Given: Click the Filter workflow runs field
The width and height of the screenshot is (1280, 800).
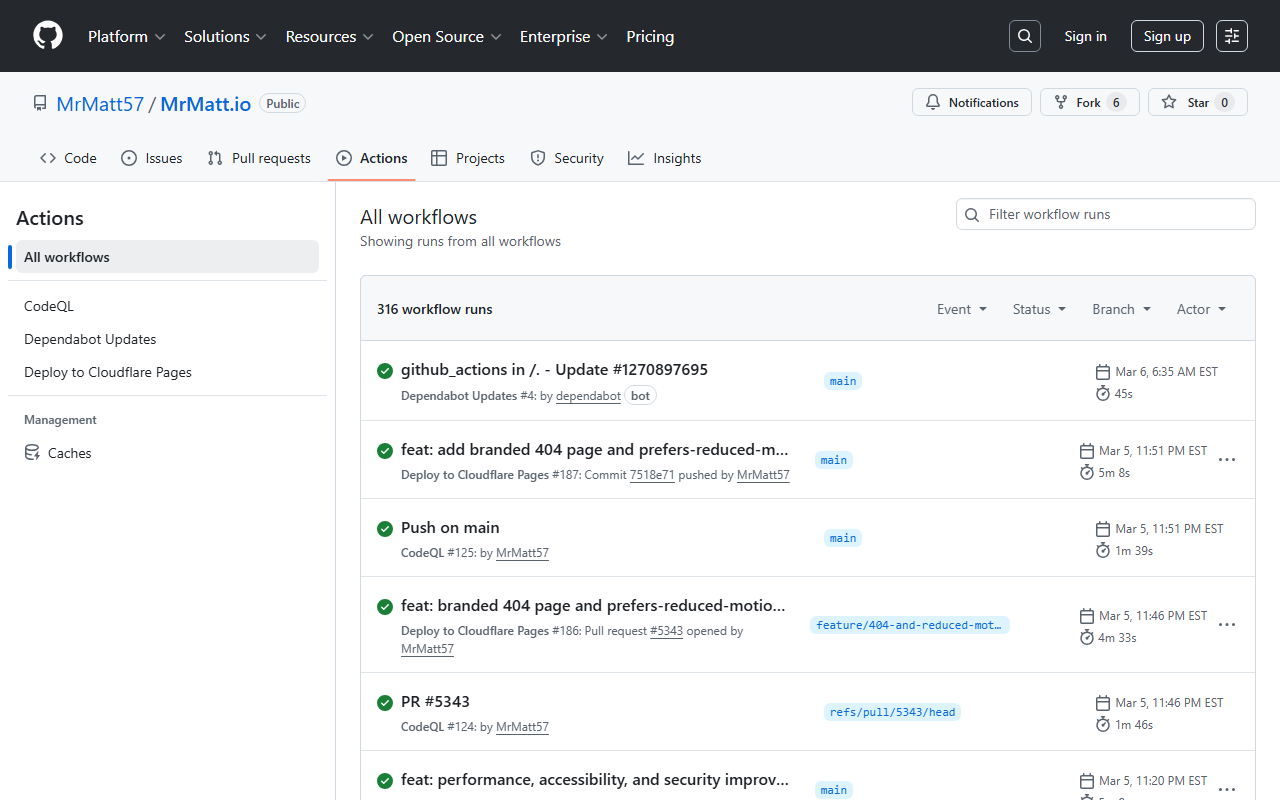Looking at the screenshot, I should (x=1105, y=214).
